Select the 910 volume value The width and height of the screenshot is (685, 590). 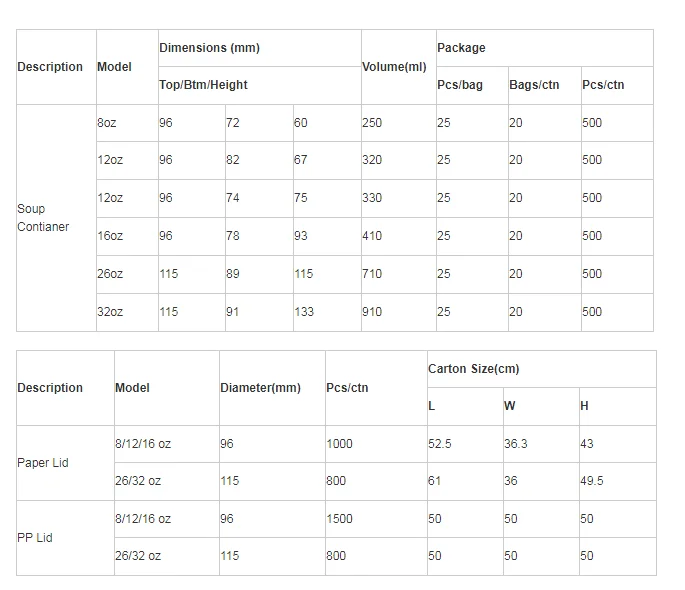[372, 312]
